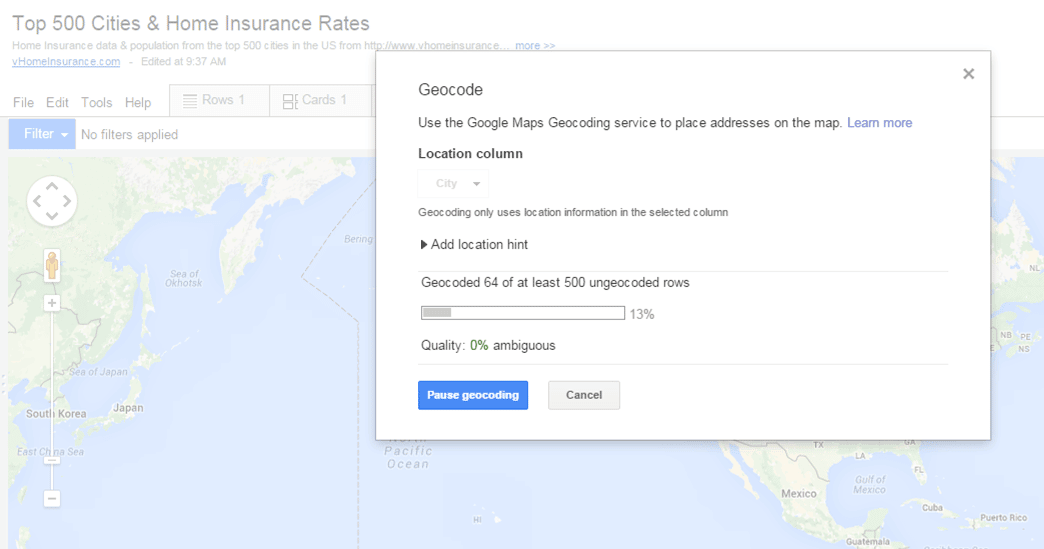The width and height of the screenshot is (1044, 549).
Task: Open the File menu
Action: click(x=23, y=102)
